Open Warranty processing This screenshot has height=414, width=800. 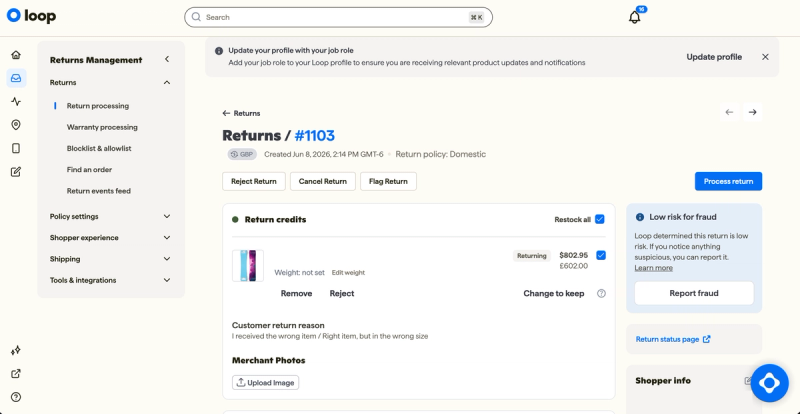102,127
